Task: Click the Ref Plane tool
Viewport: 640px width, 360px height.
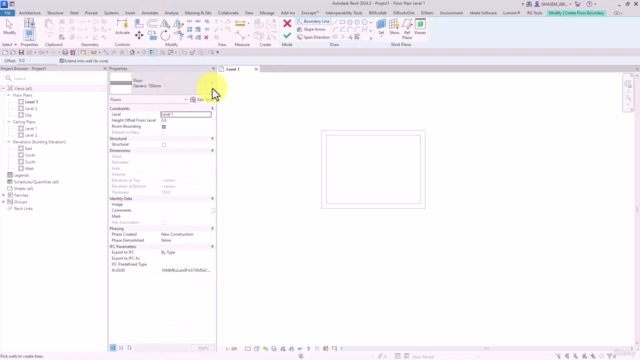Action: coord(407,29)
